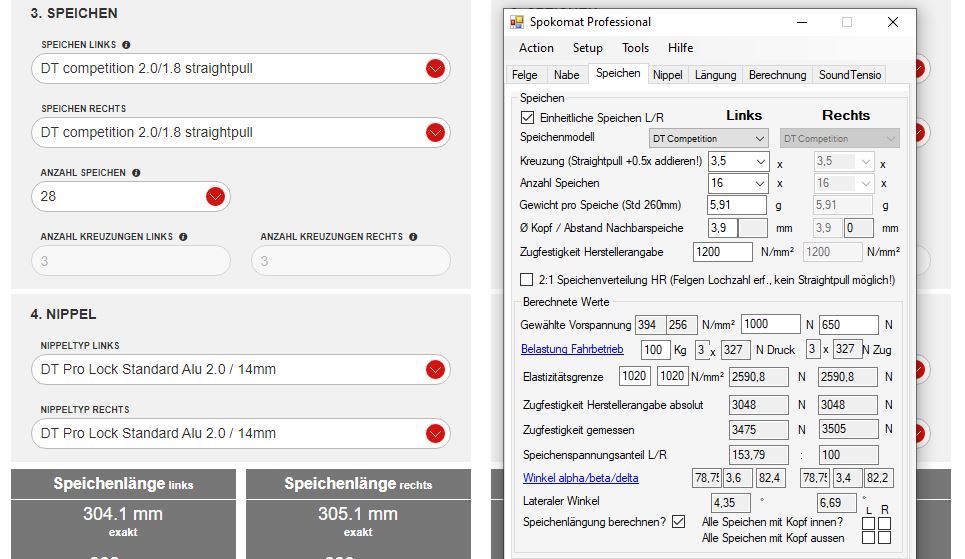The image size is (965, 559).
Task: Click the left Elastizitätsgrenze 1020 field
Action: coord(634,376)
